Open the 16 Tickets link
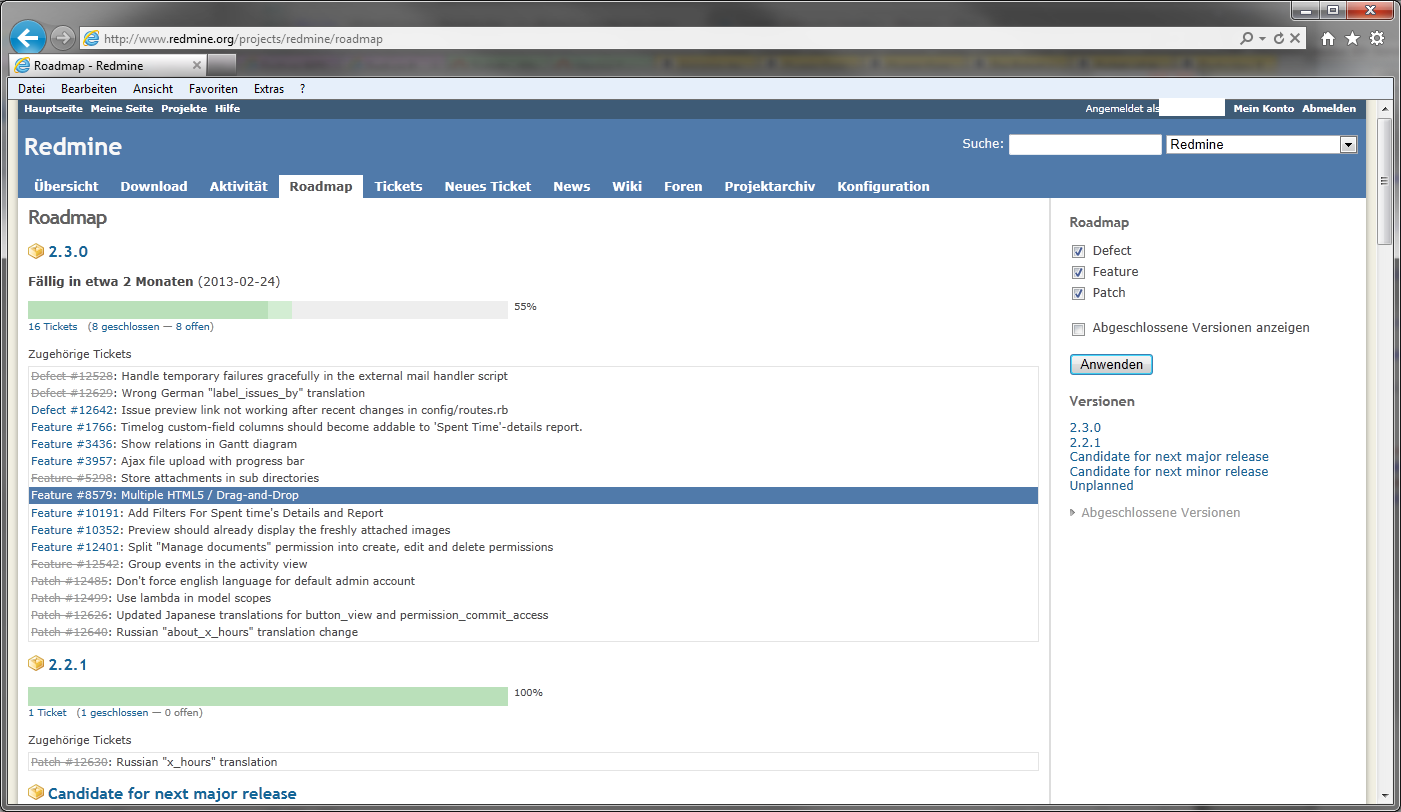This screenshot has height=812, width=1401. 53,327
